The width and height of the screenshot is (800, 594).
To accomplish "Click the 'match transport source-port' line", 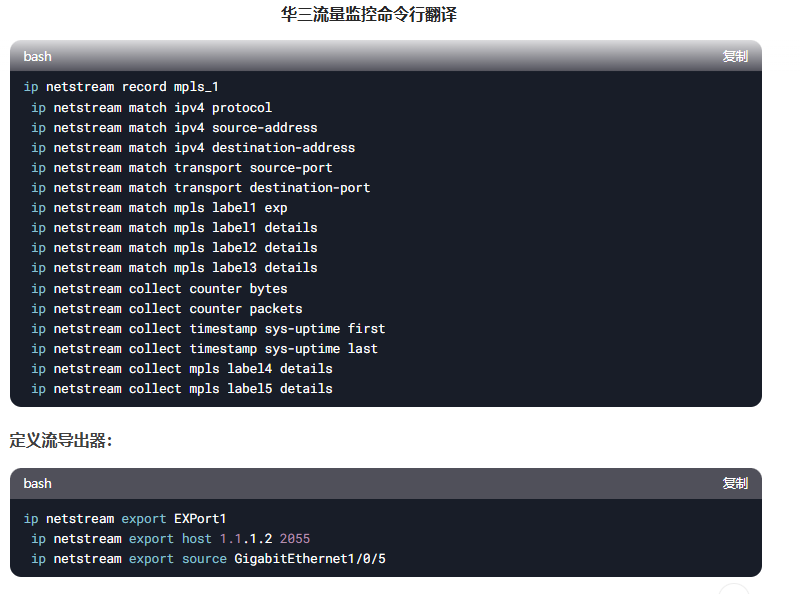I will click(182, 167).
